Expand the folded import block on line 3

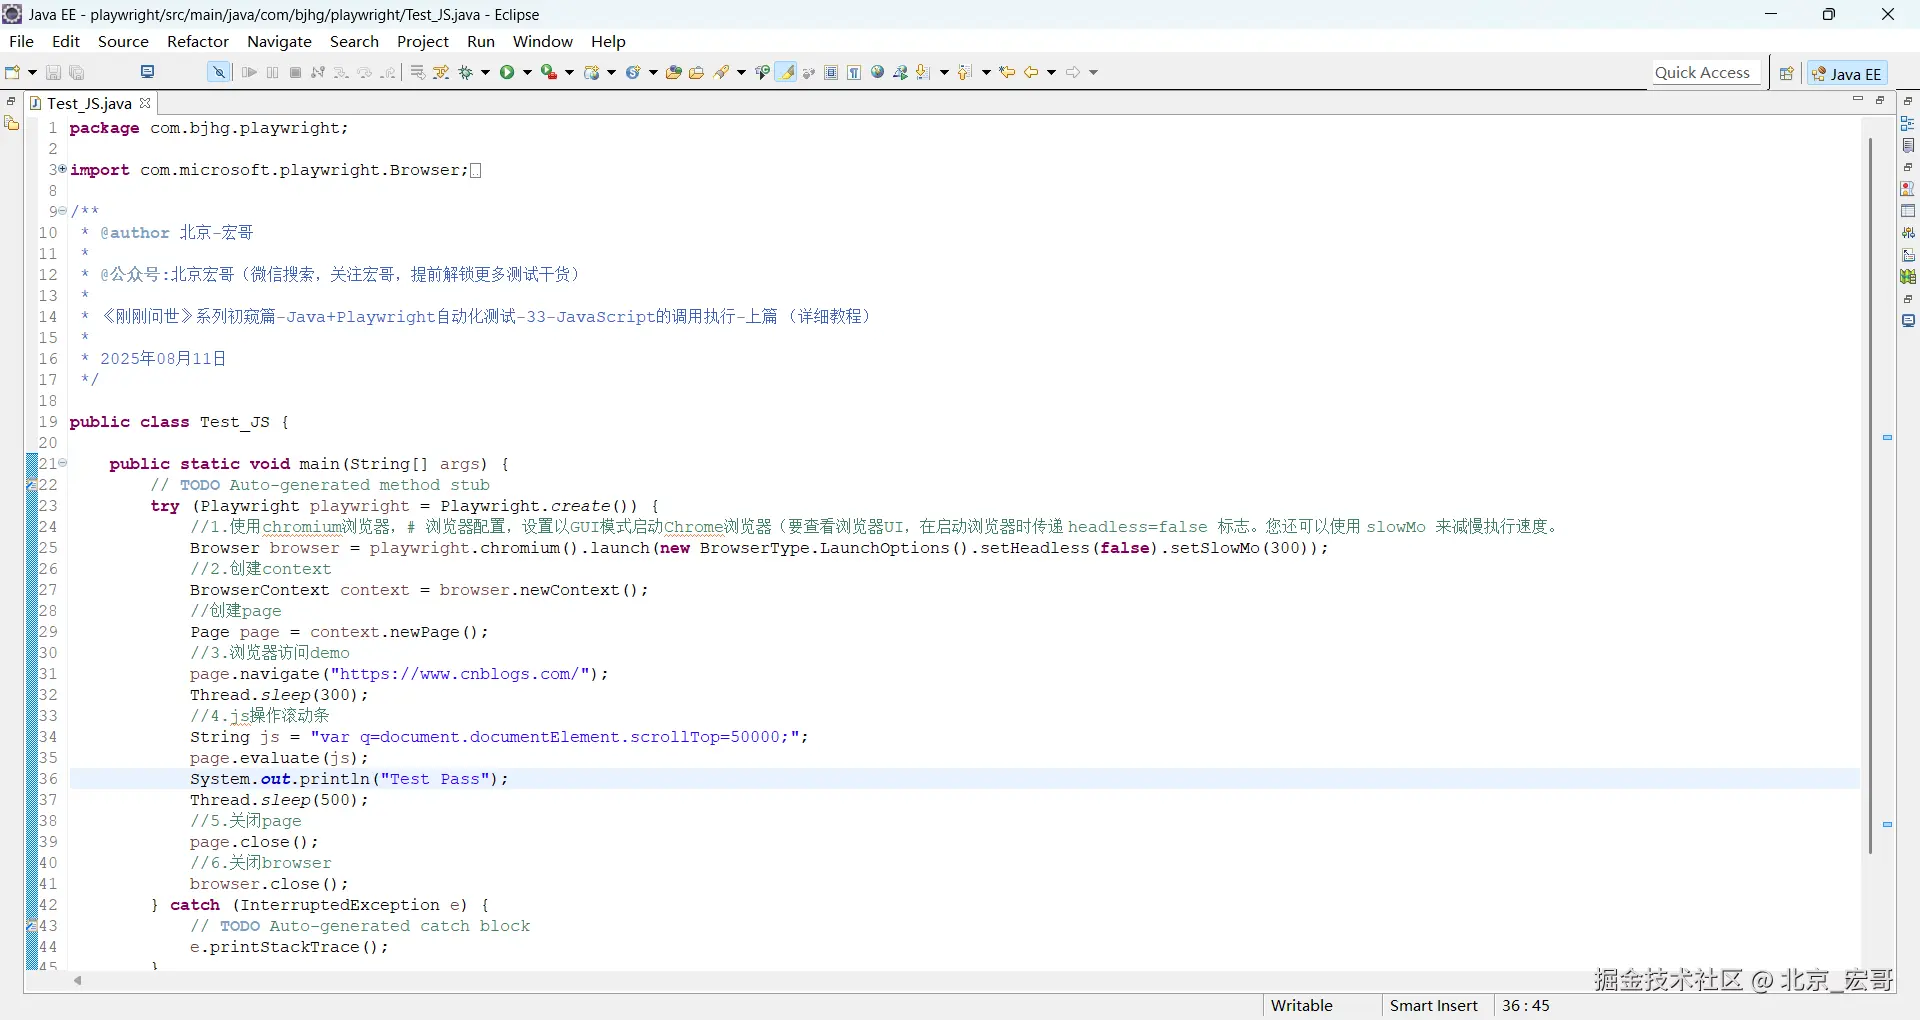click(62, 169)
